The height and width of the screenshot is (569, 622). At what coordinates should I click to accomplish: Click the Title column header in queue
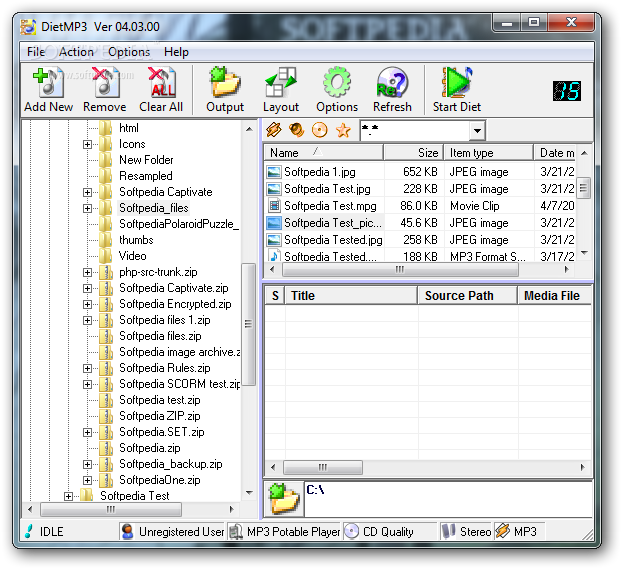point(351,296)
